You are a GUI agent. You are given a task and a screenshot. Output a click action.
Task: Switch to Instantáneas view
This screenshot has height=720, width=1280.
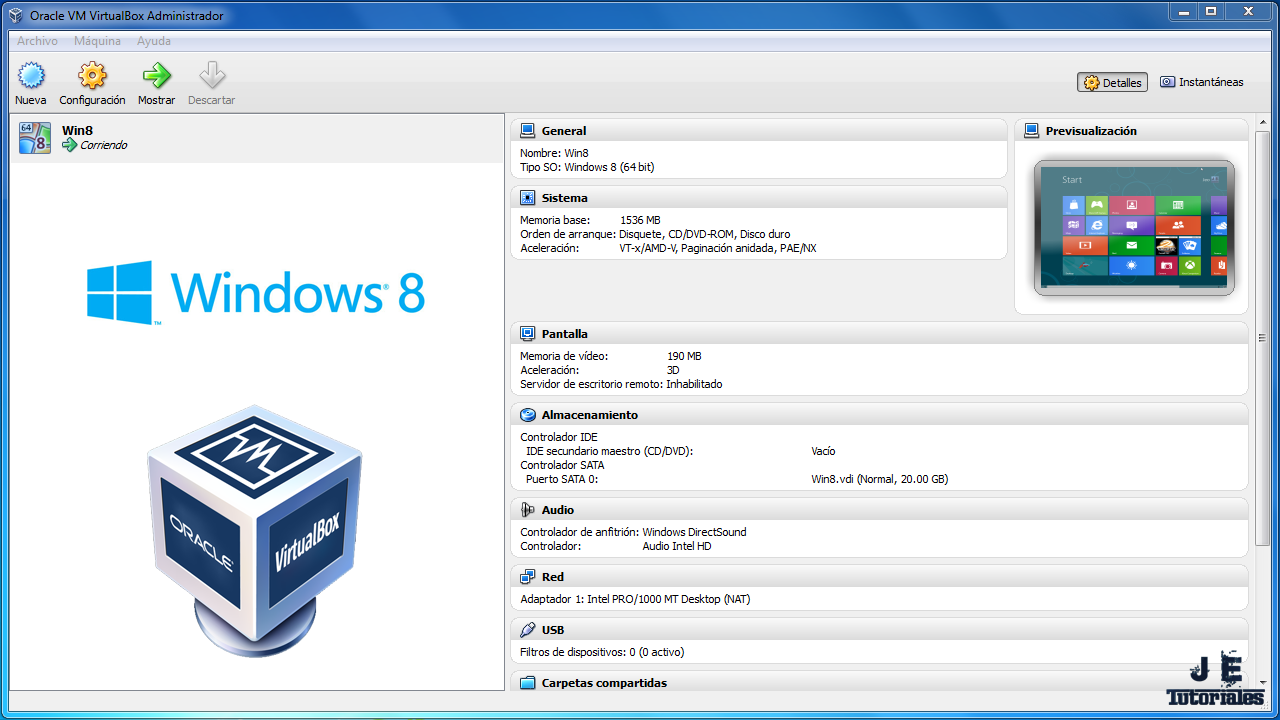[1202, 82]
